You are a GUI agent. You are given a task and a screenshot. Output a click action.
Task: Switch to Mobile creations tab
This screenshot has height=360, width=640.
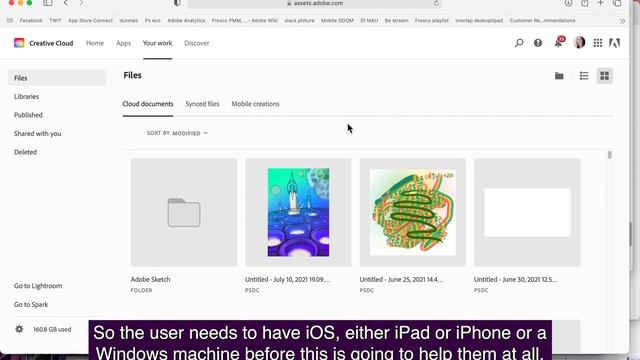click(x=256, y=104)
